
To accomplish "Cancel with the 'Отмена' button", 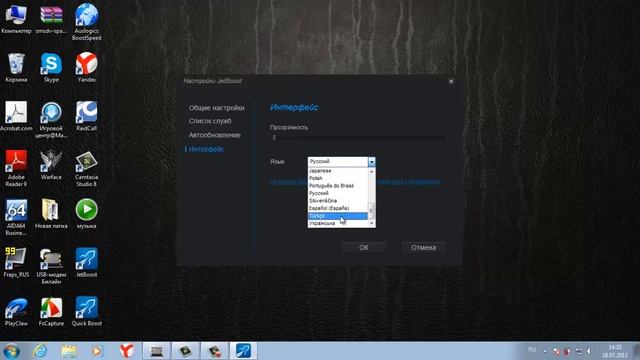I will (423, 247).
